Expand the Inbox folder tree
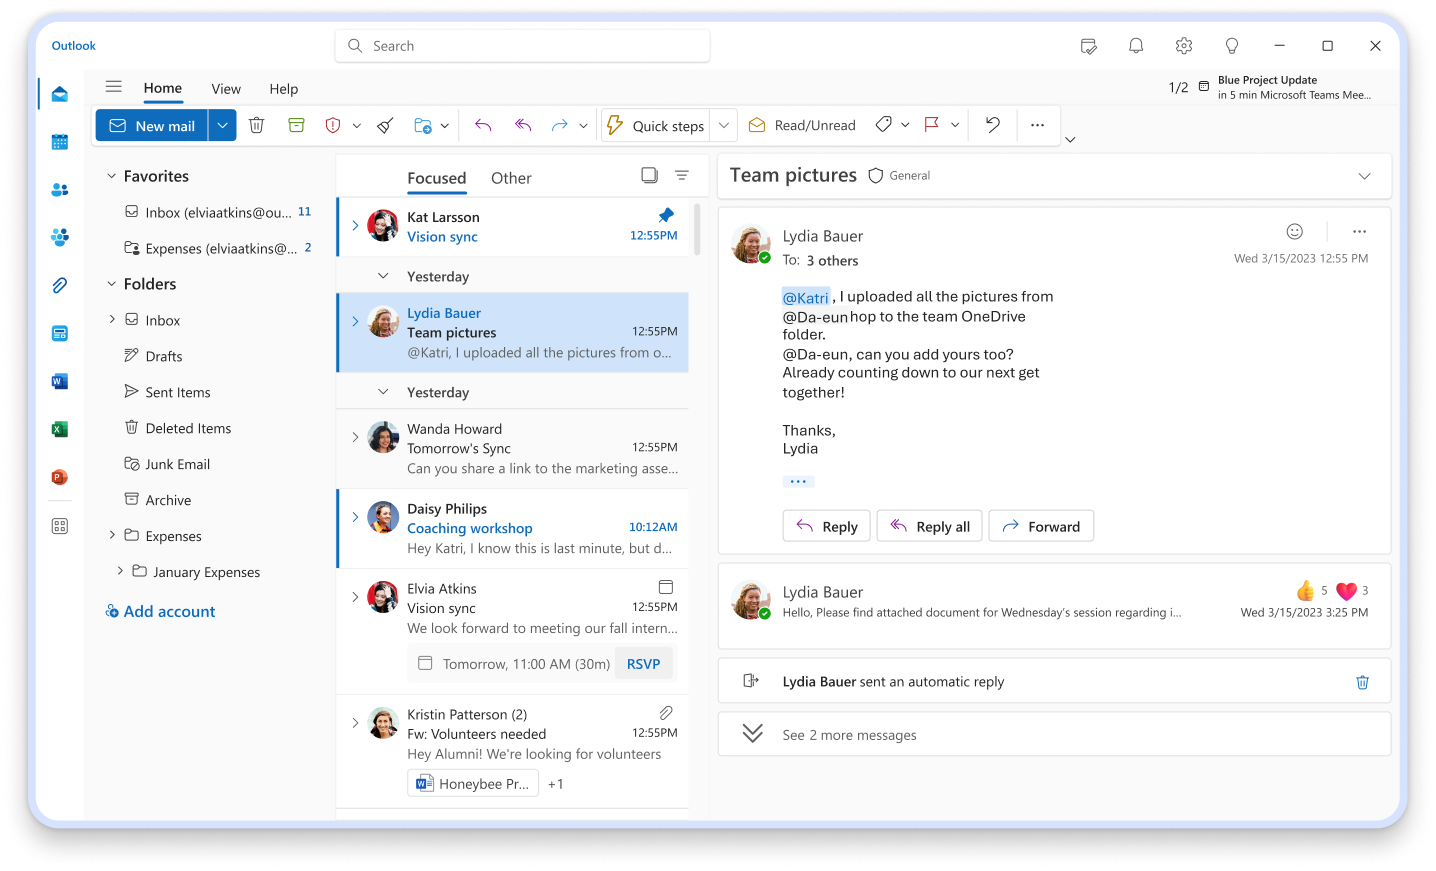Screen dimensions: 1436x871 113,319
